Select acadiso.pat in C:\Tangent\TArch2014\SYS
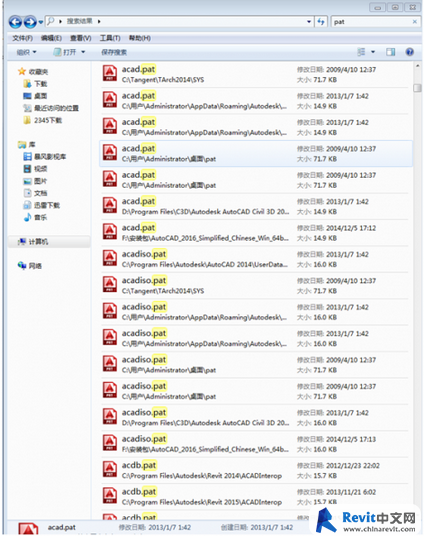The width and height of the screenshot is (426, 541). [255, 285]
